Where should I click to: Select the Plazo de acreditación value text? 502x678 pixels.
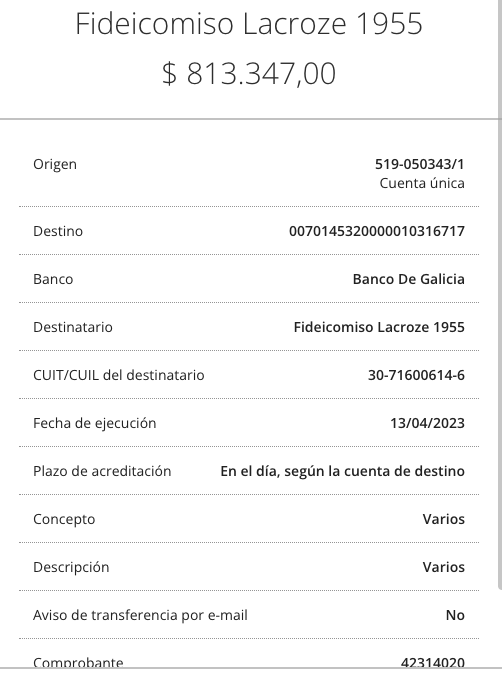click(x=342, y=471)
